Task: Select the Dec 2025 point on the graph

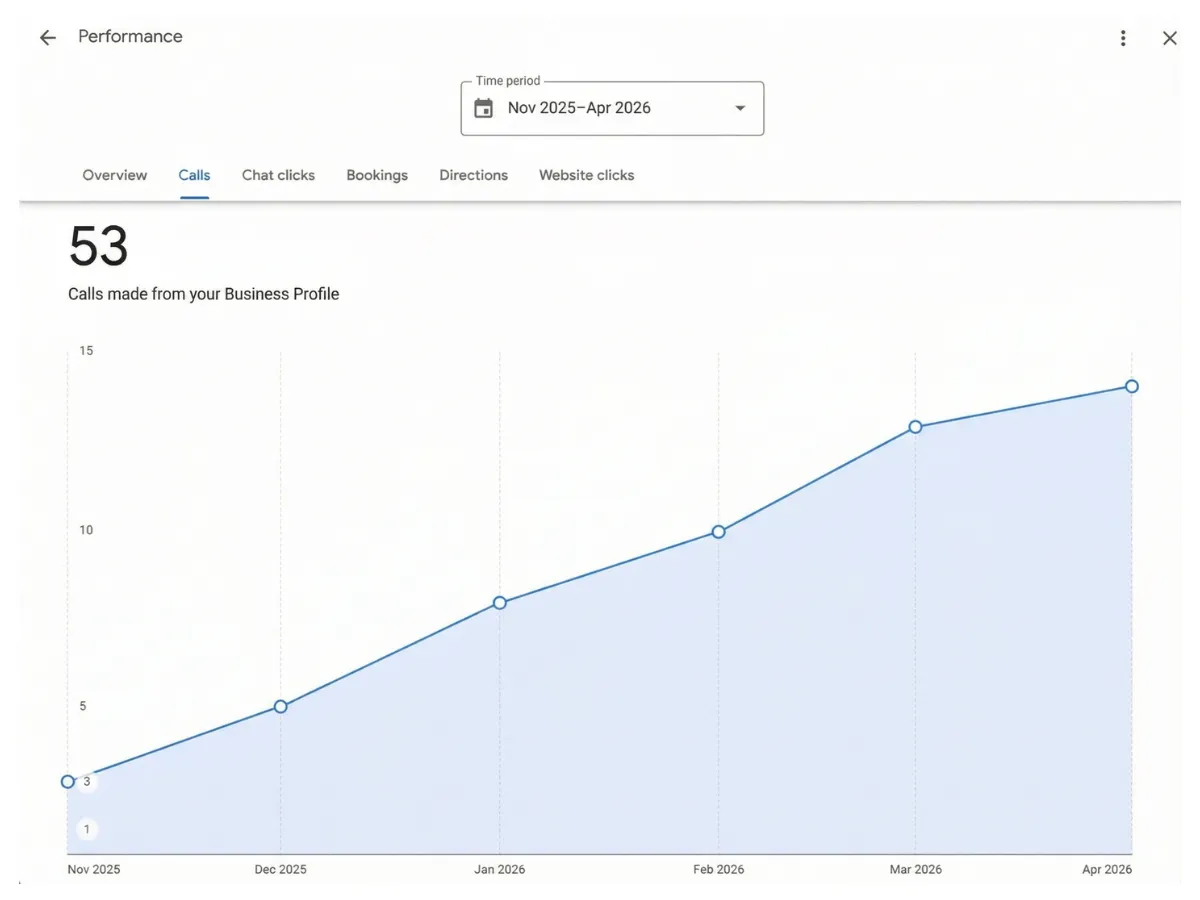Action: point(281,707)
